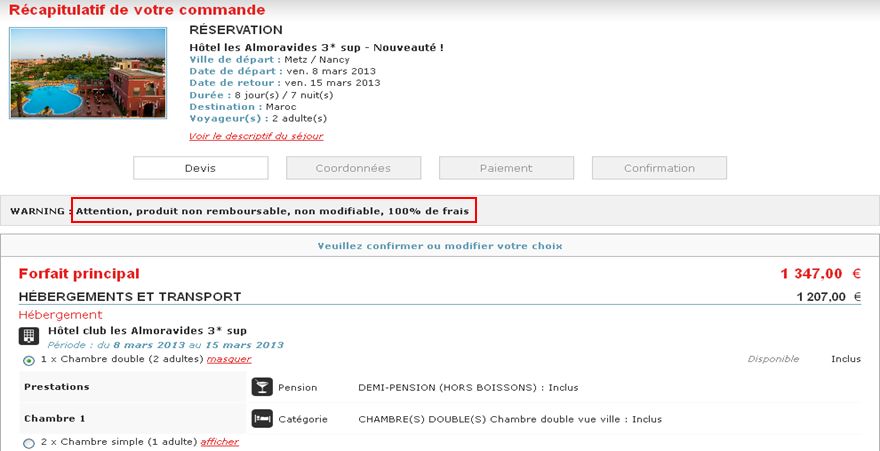The width and height of the screenshot is (880, 451).
Task: Click the 1 207,00 € transport price
Action: pyautogui.click(x=827, y=297)
